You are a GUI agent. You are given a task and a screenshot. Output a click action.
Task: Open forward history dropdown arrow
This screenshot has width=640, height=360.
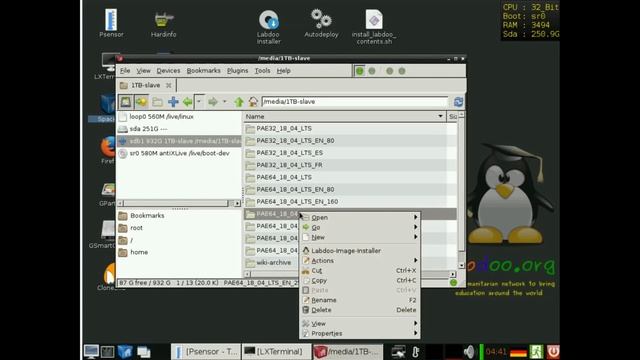[x=224, y=102]
